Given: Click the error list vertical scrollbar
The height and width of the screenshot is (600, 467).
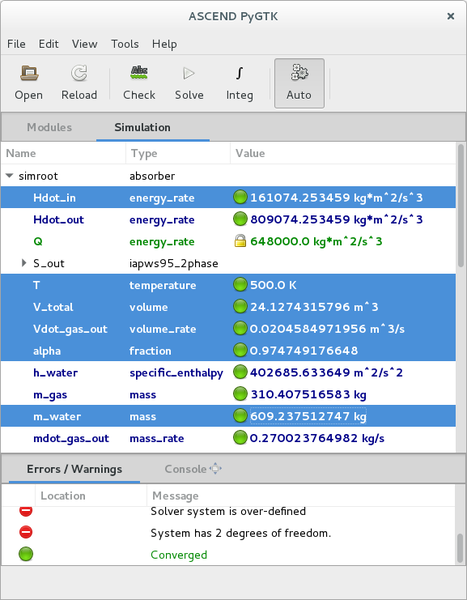Looking at the screenshot, I should (461, 547).
